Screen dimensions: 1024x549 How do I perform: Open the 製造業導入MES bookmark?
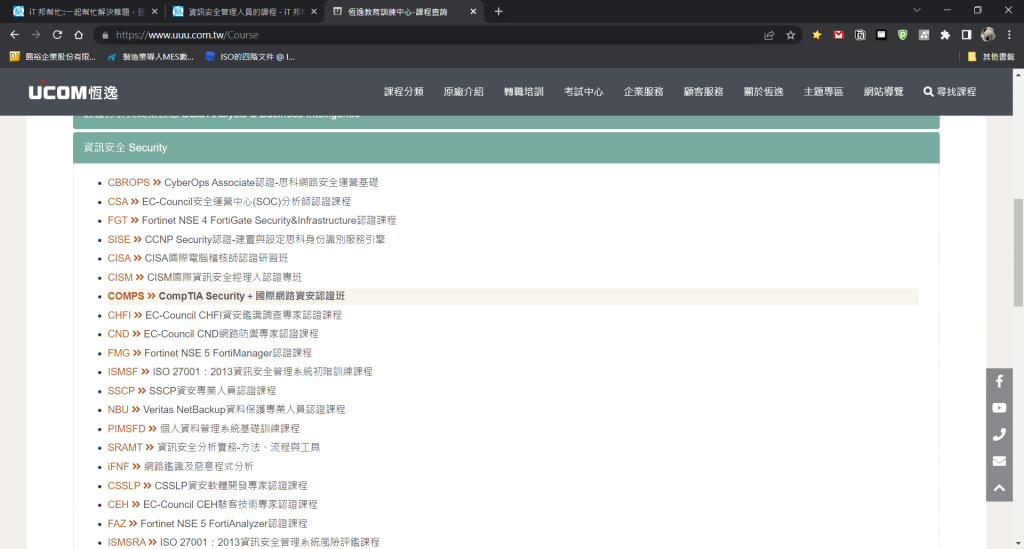click(x=151, y=57)
